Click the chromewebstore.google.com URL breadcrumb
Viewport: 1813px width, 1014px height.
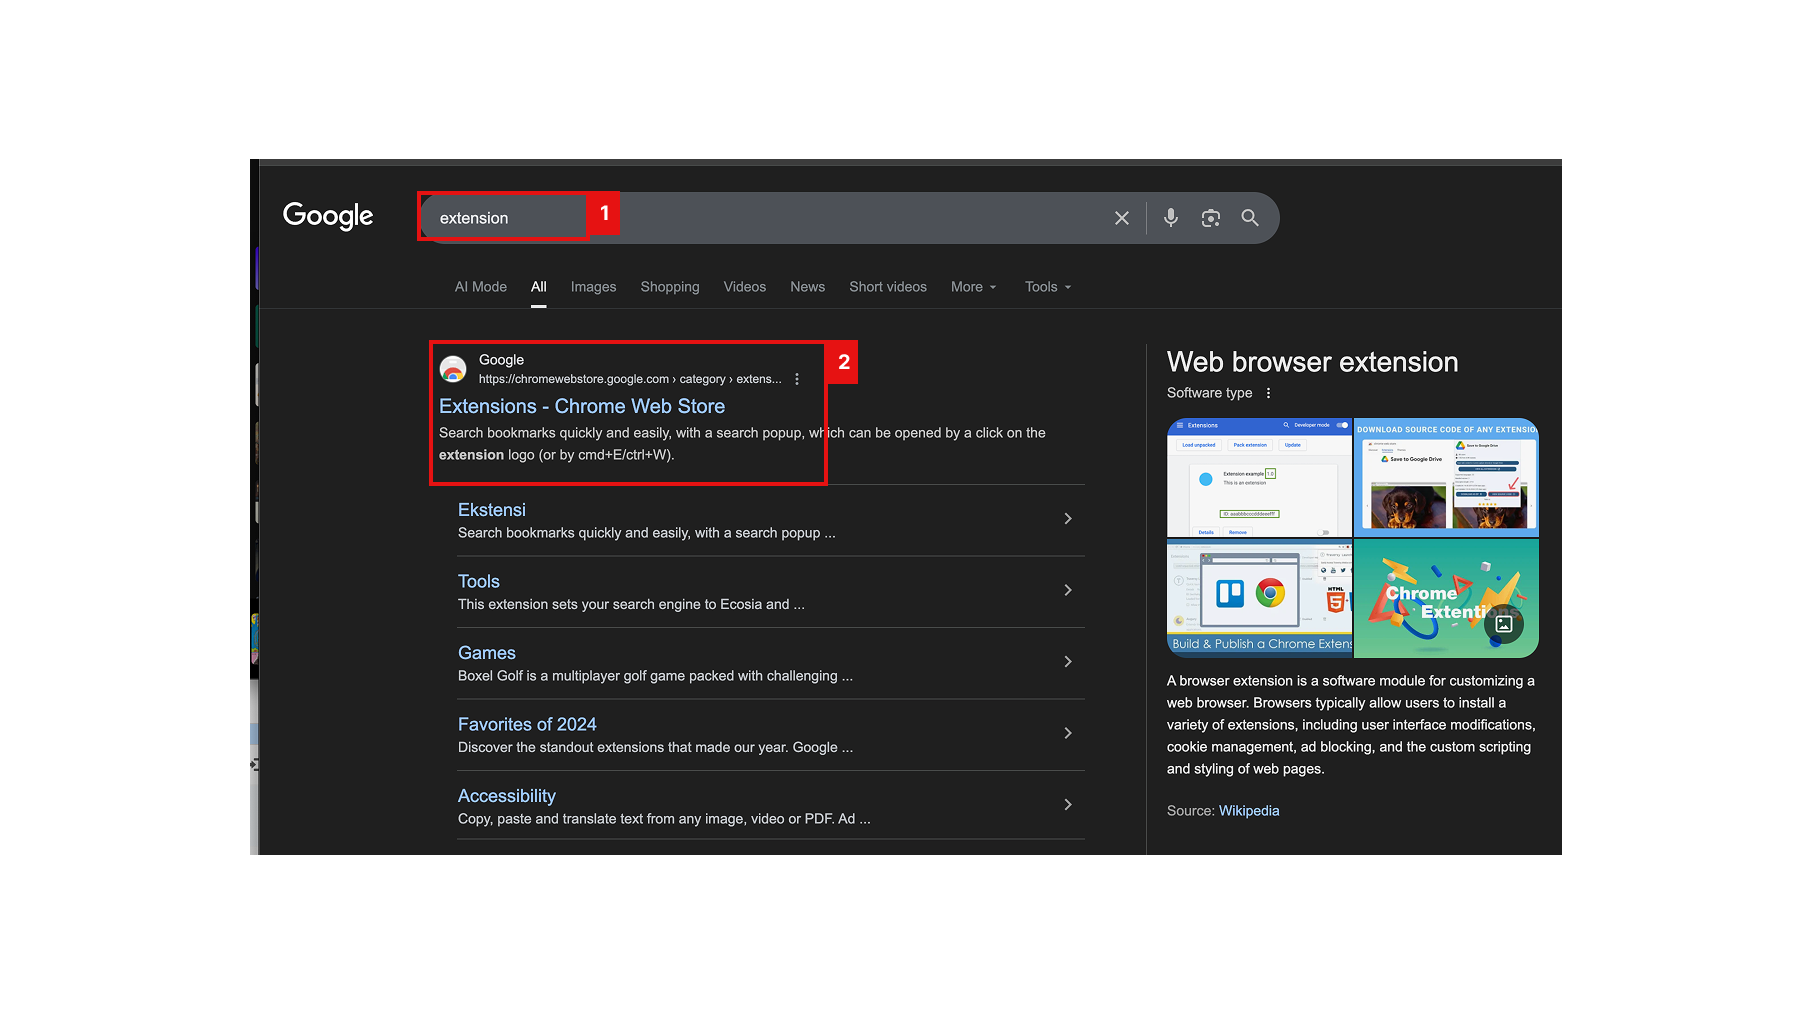coord(630,379)
